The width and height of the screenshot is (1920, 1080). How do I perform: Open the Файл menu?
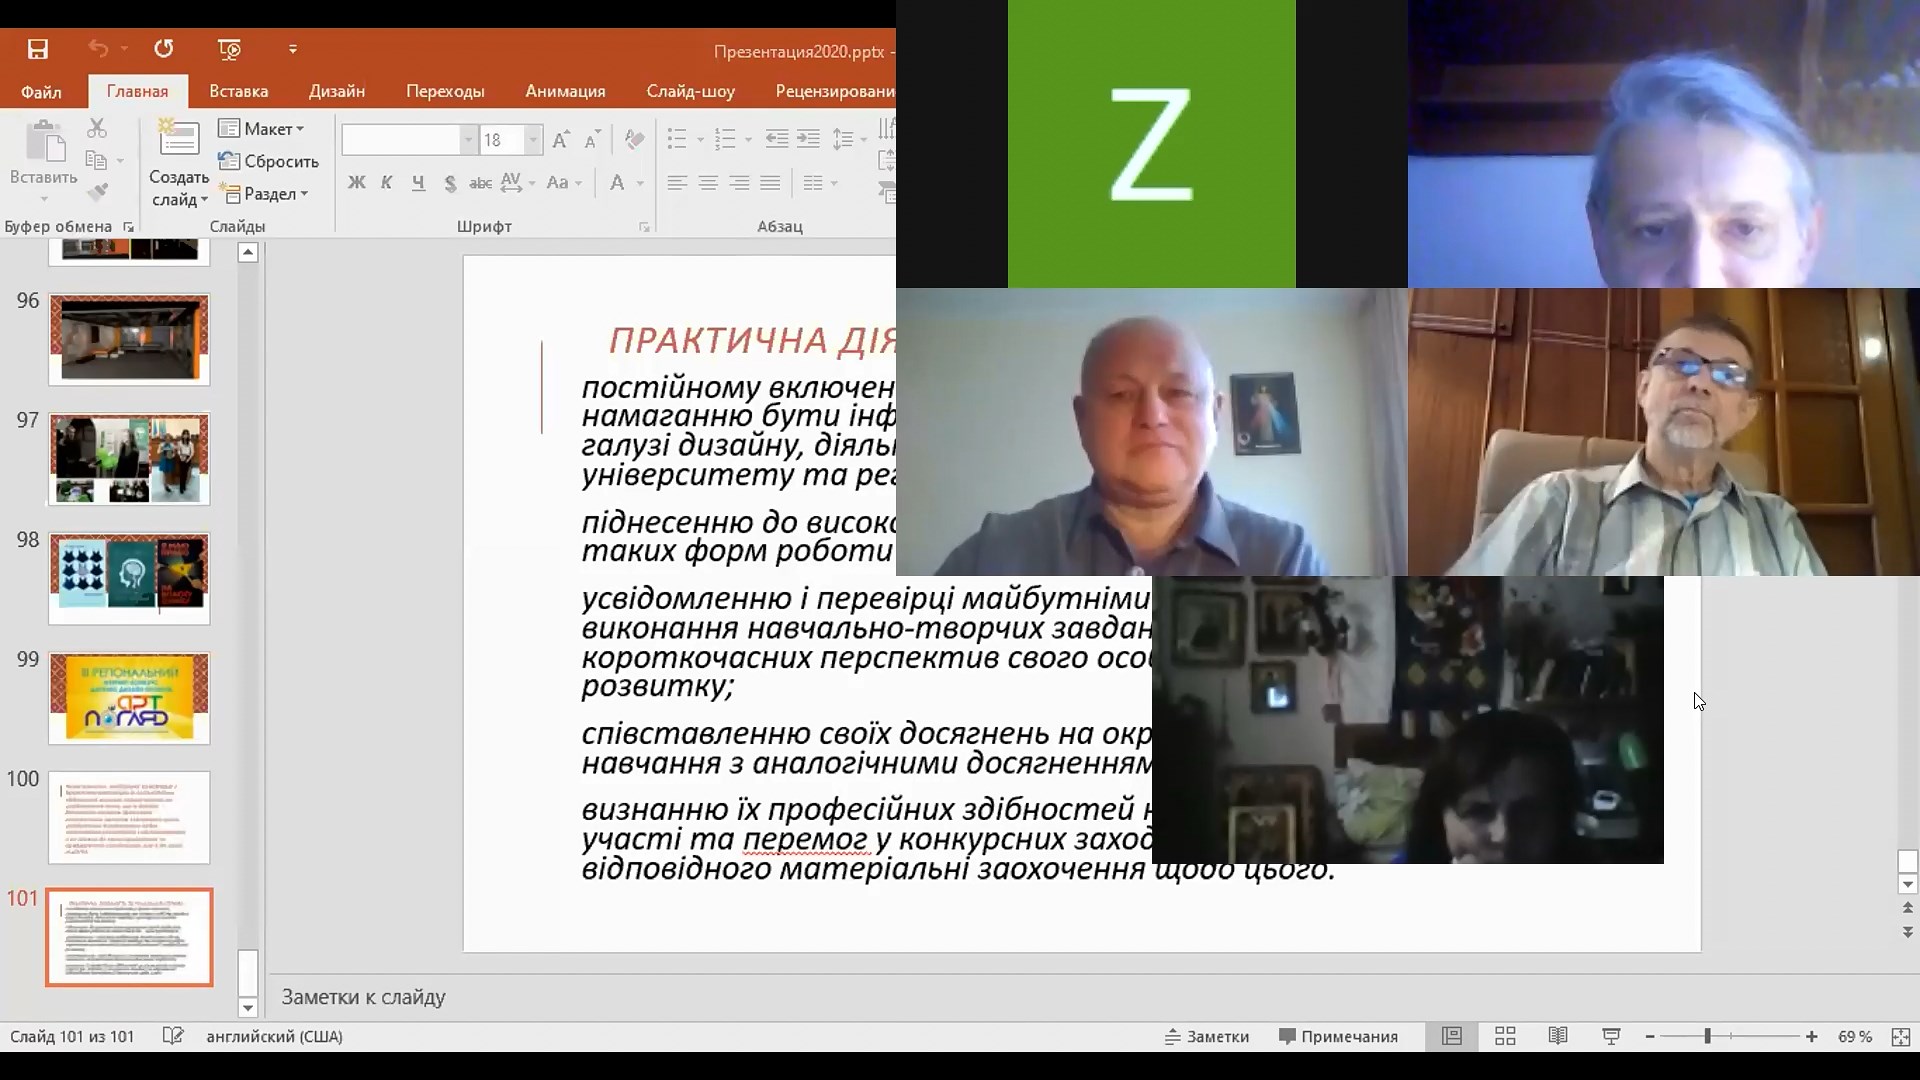tap(41, 91)
